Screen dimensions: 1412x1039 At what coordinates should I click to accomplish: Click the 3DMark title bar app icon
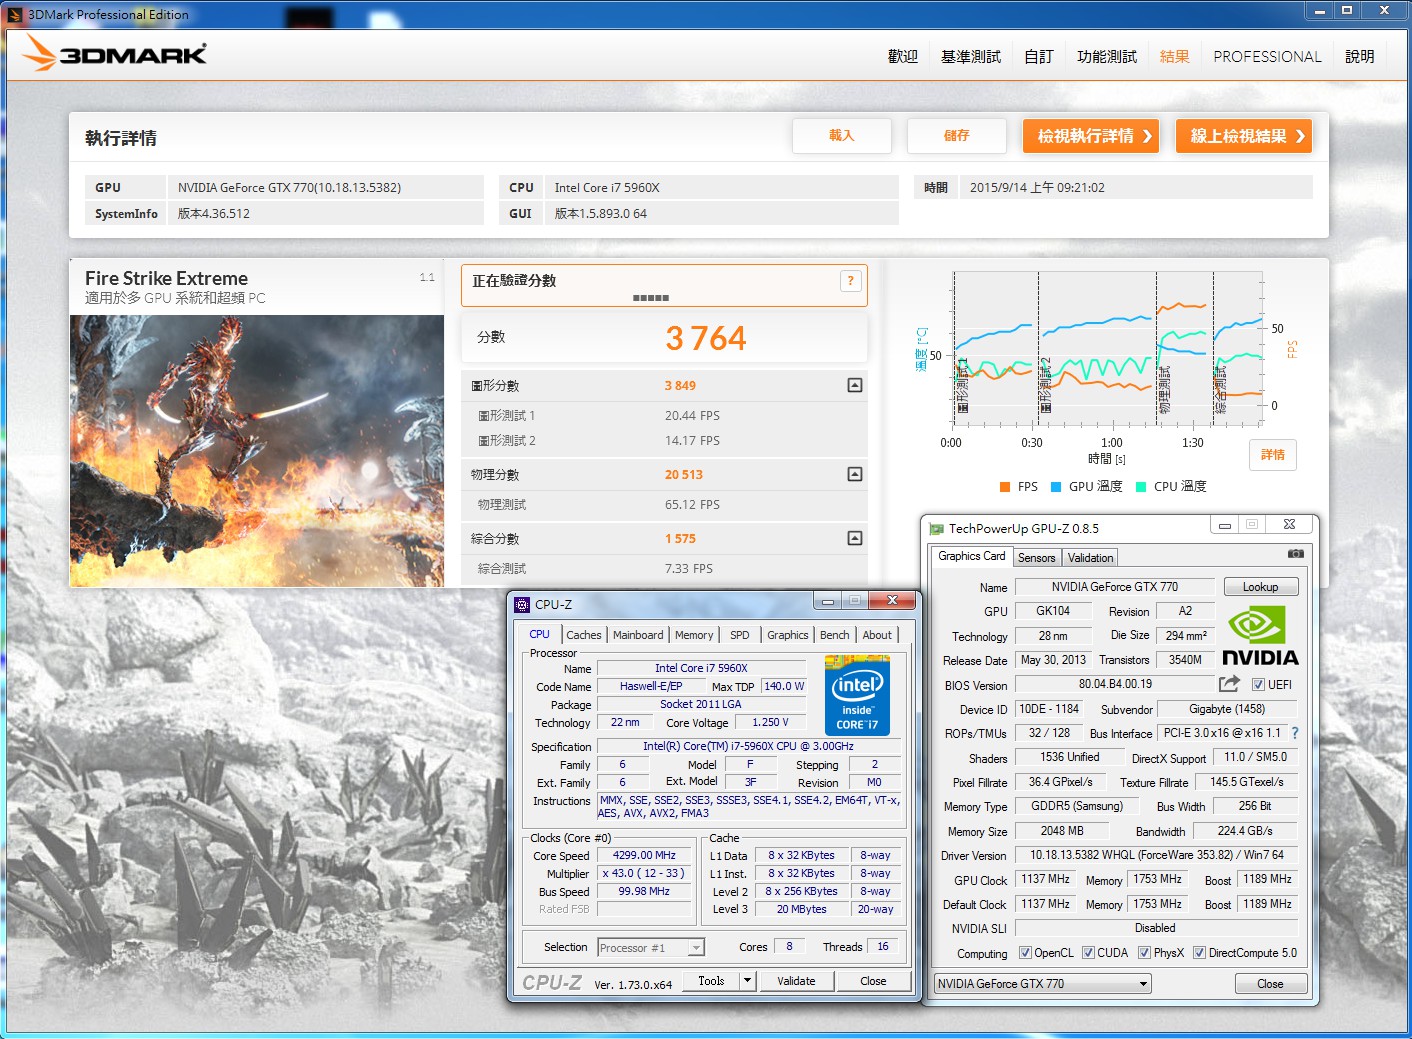[x=16, y=14]
